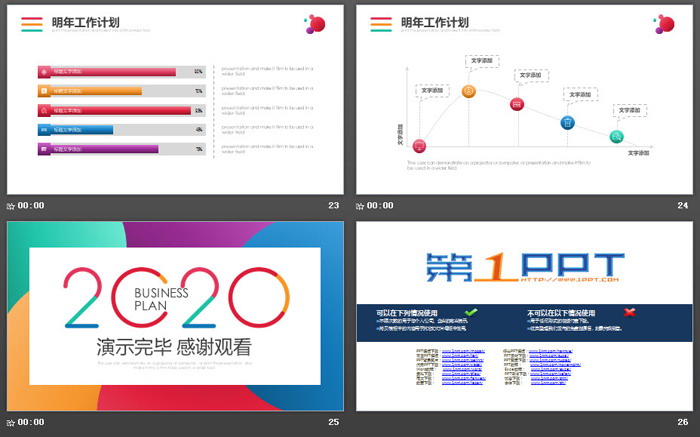Open the HTTP://WWW.1PPT.COM link in the logo
The width and height of the screenshot is (700, 437).
(x=570, y=279)
